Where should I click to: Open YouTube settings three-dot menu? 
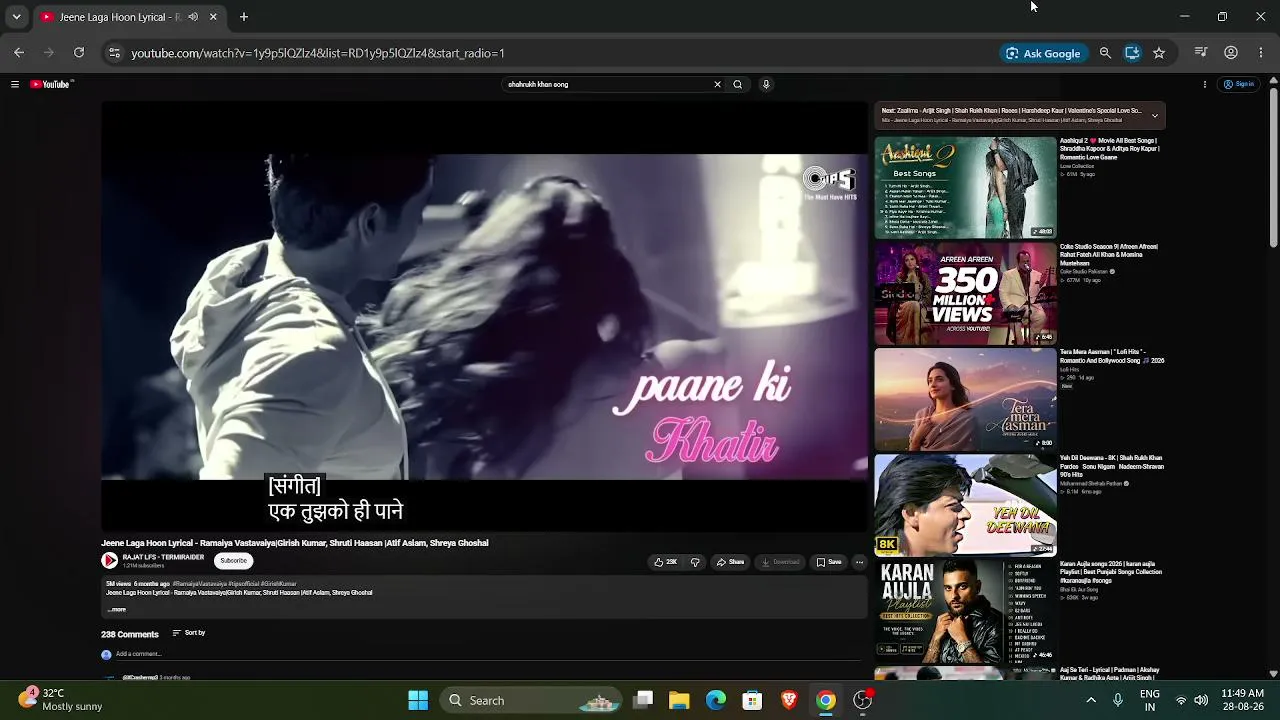(x=1205, y=85)
